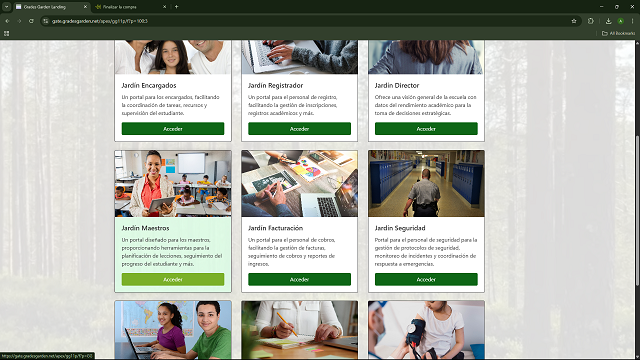The height and width of the screenshot is (360, 640).
Task: Go back to the previous page
Action: point(7,21)
